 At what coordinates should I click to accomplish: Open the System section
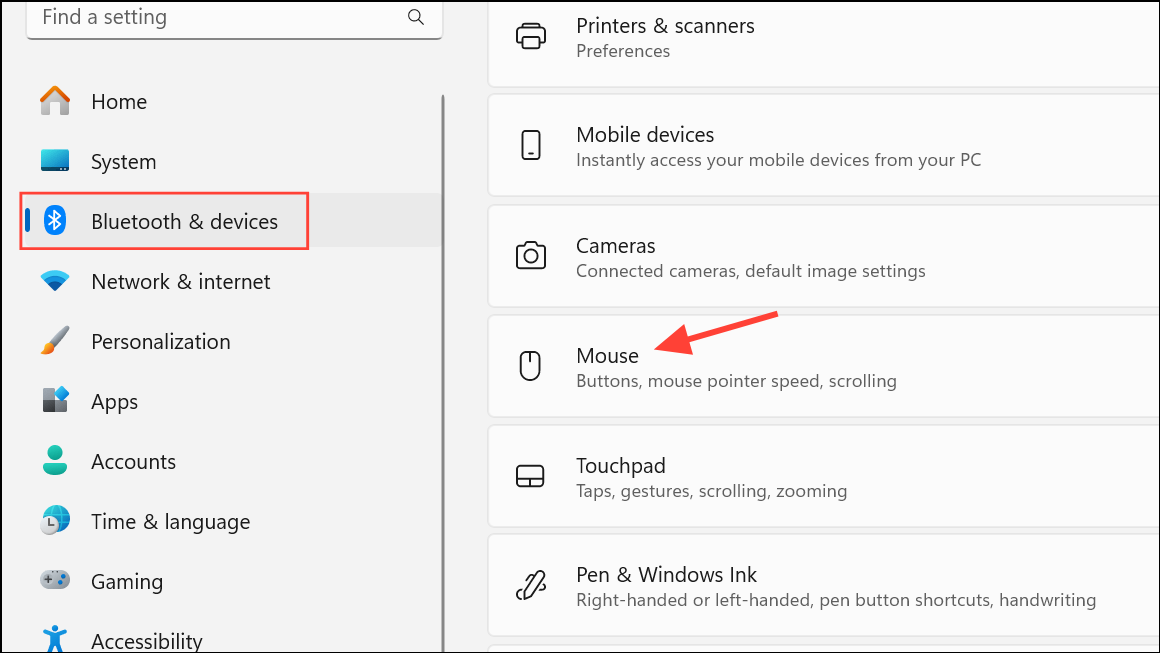pos(121,160)
